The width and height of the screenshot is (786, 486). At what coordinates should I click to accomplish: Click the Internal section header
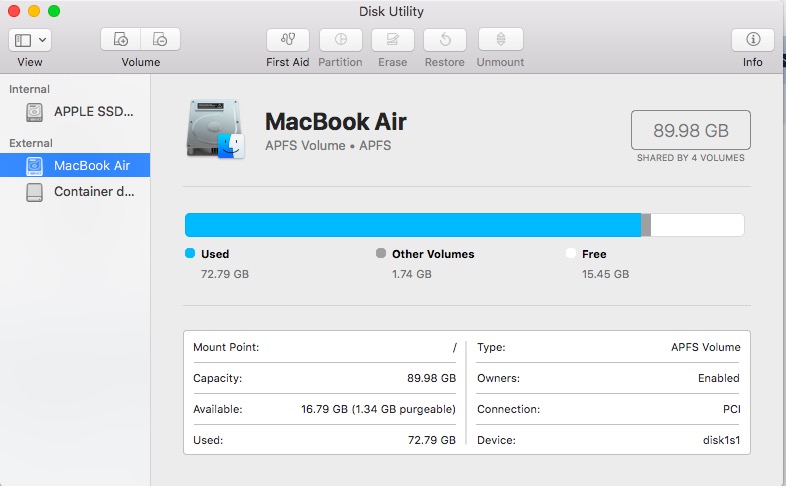[29, 89]
